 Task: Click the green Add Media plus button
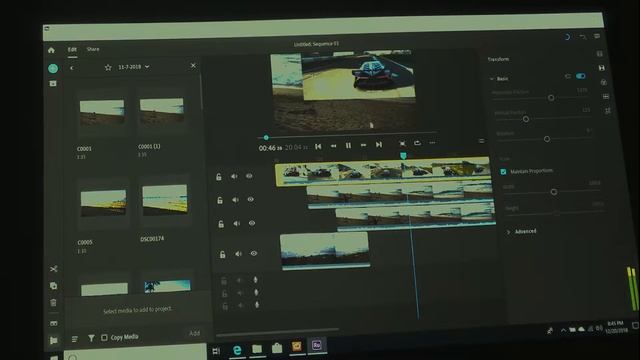point(53,69)
